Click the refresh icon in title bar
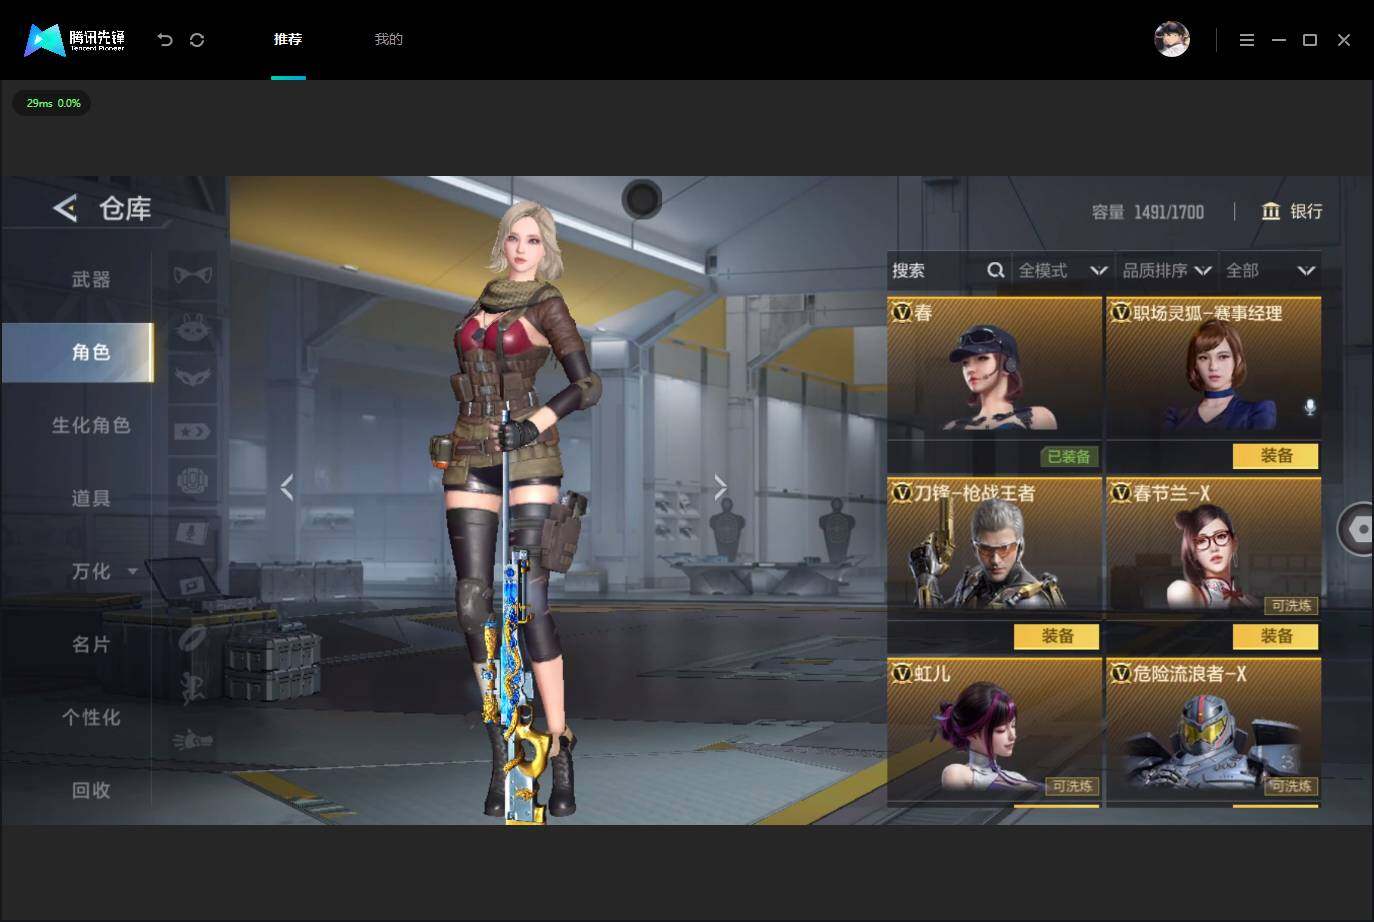Image resolution: width=1374 pixels, height=922 pixels. 197,40
